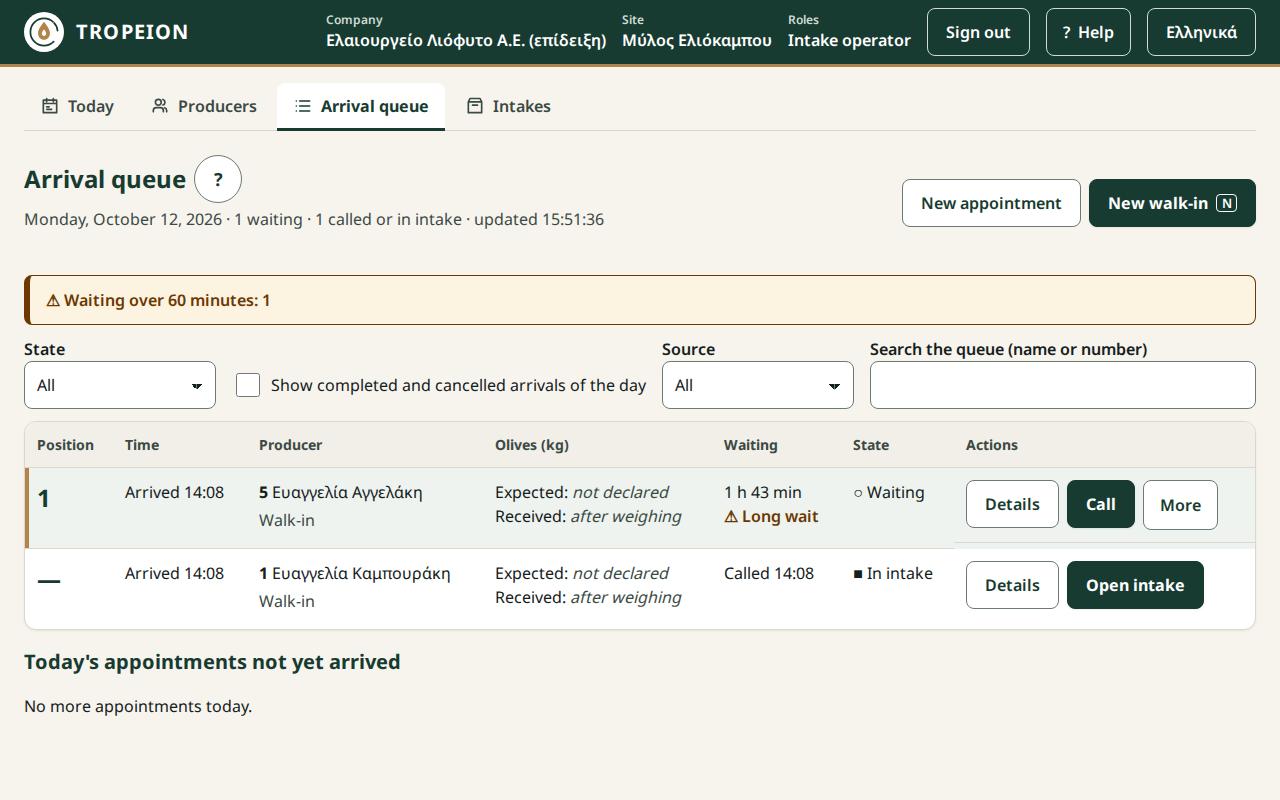The width and height of the screenshot is (1280, 800).
Task: Click the site name Μύλος Ελιόκαμπου
Action: pos(697,40)
